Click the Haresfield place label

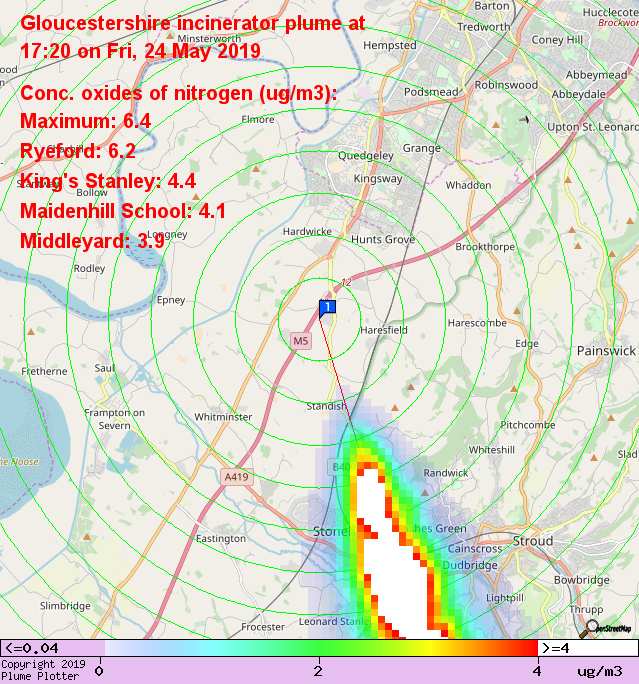click(x=384, y=330)
